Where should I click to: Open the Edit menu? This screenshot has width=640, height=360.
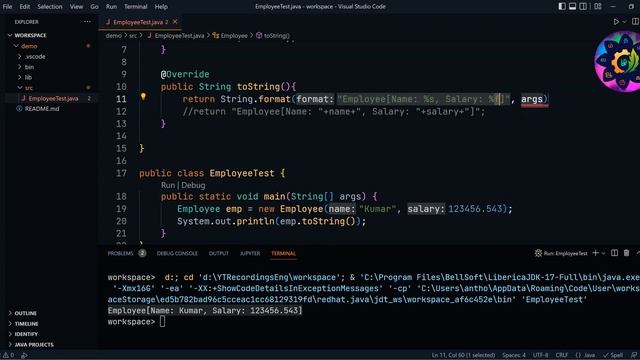(x=24, y=7)
